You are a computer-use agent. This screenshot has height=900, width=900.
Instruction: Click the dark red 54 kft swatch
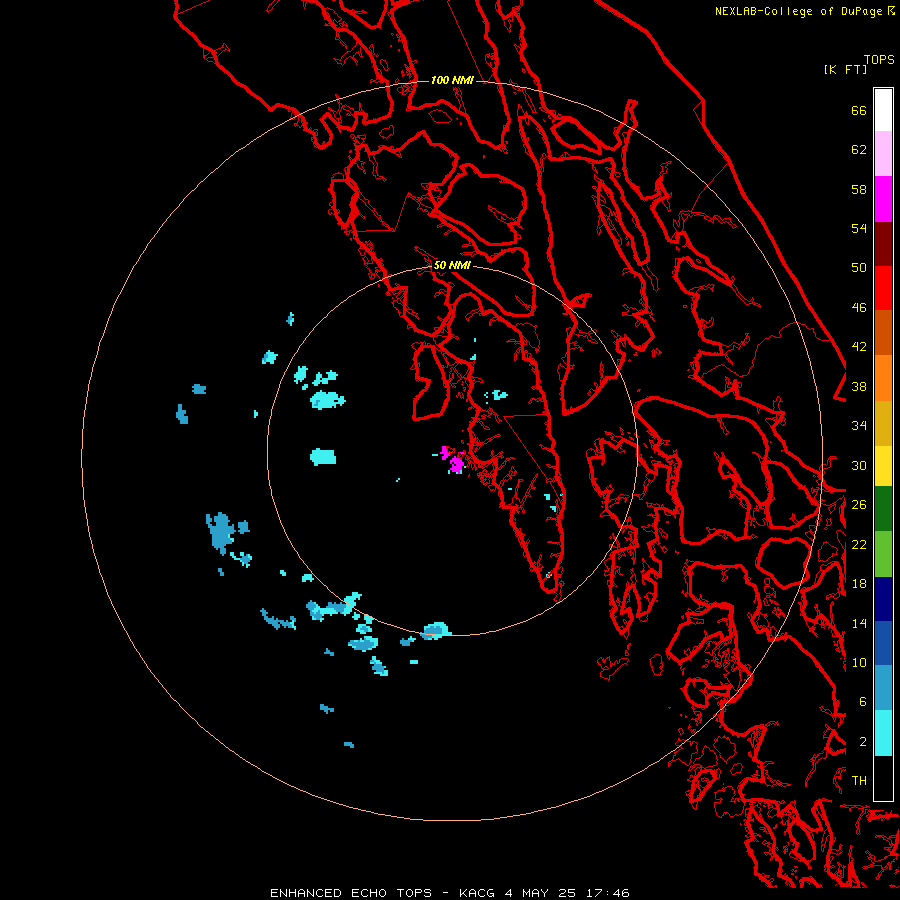point(883,243)
